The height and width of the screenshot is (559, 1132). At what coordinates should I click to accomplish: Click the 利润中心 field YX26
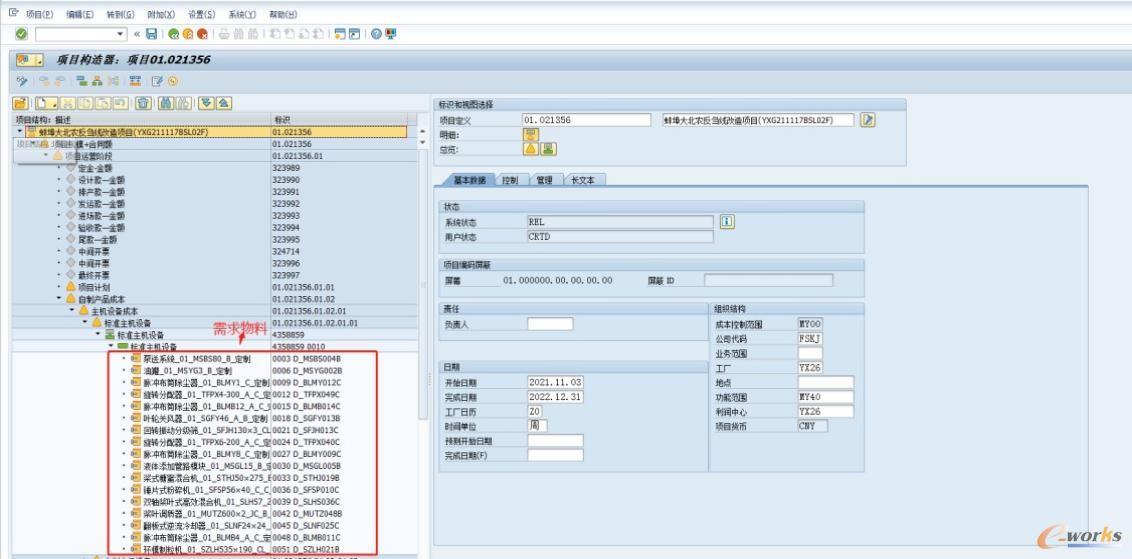825,412
